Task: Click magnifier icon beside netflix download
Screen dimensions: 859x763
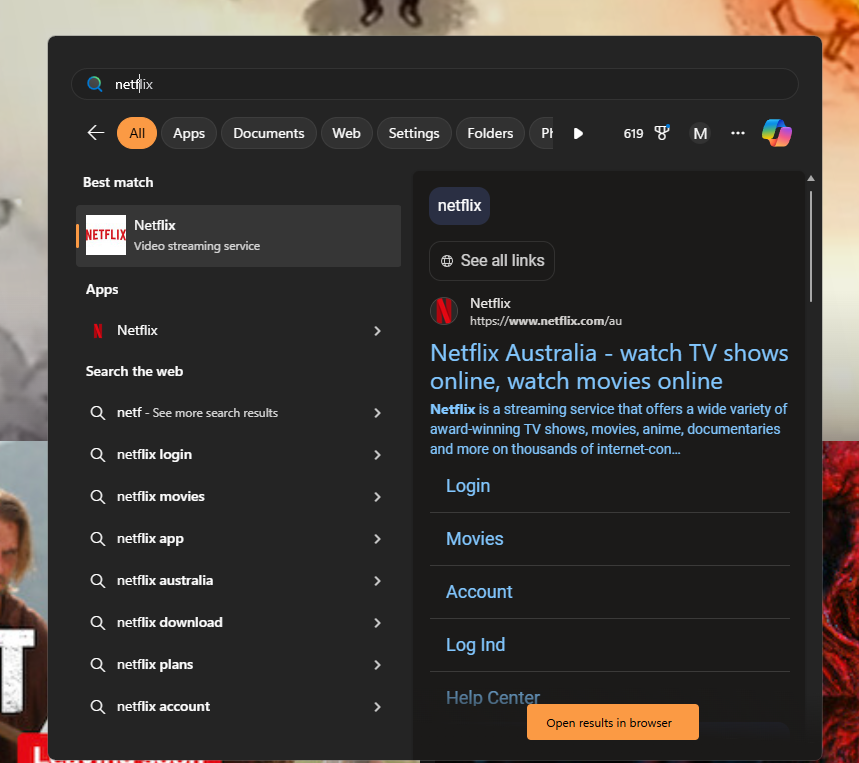Action: click(x=98, y=623)
